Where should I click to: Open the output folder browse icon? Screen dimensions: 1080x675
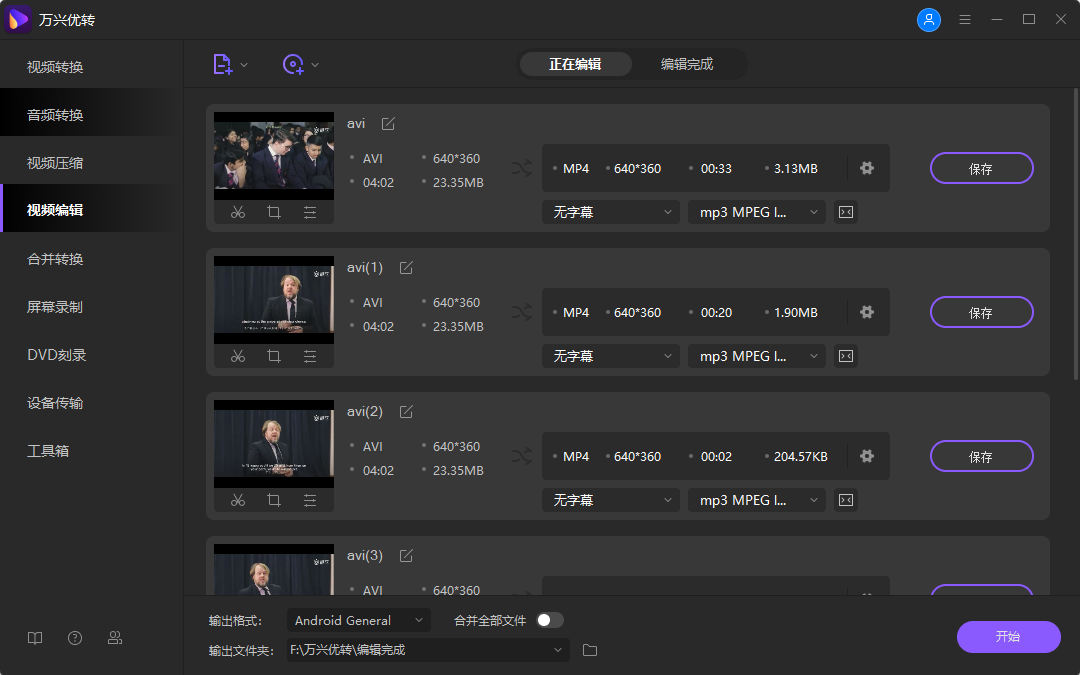coord(590,650)
